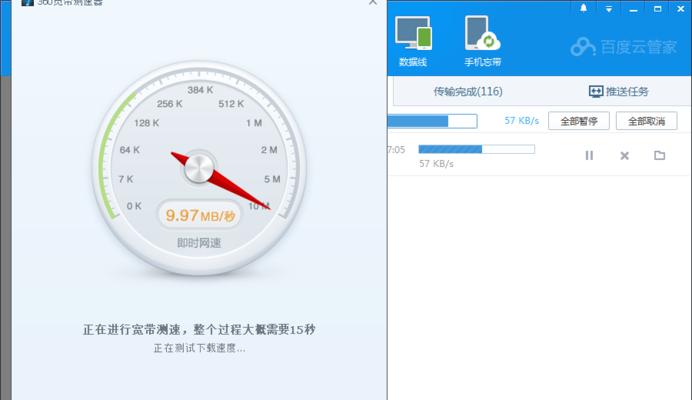Click the speedometer needle hub
Viewport: 692px width, 400px height.
[x=199, y=168]
